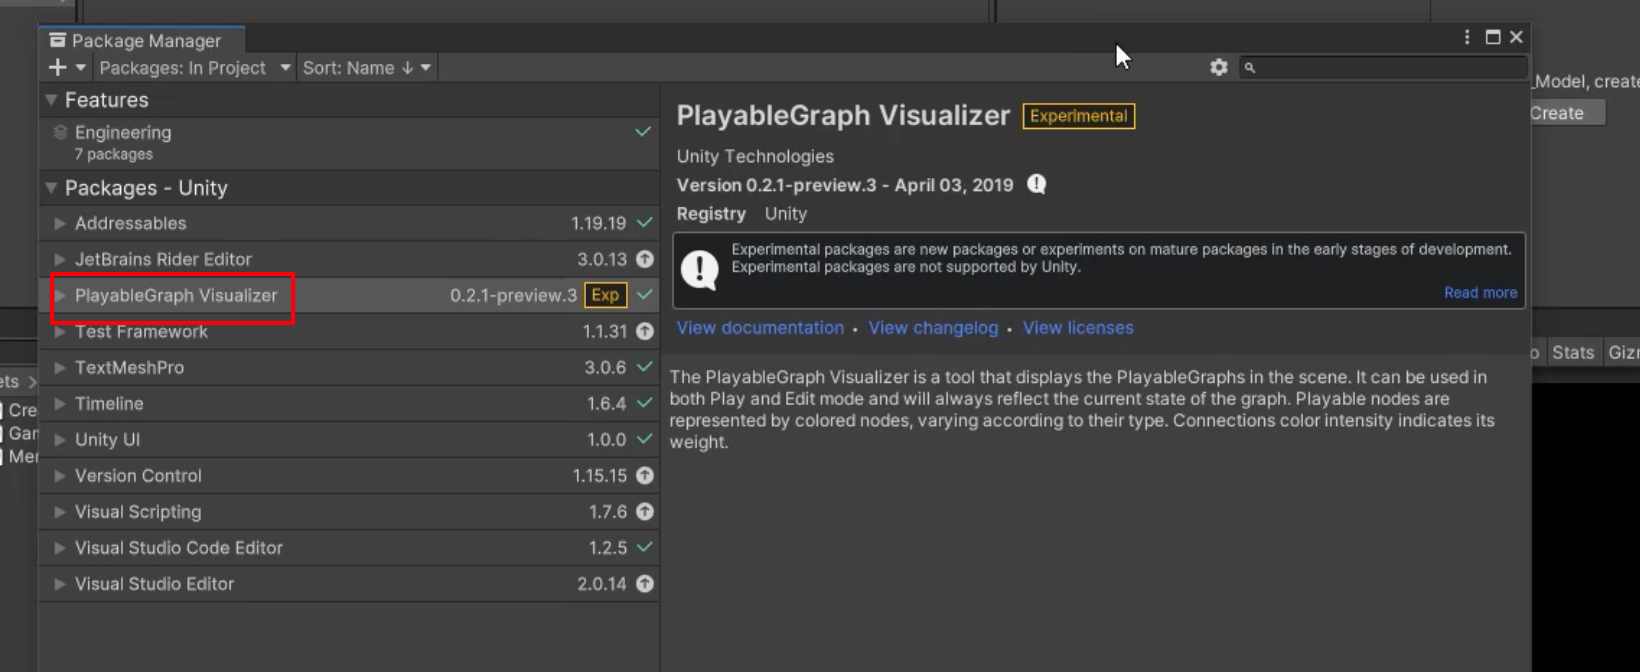Click Visual Studio Editor update icon
Image resolution: width=1640 pixels, height=672 pixels.
645,583
